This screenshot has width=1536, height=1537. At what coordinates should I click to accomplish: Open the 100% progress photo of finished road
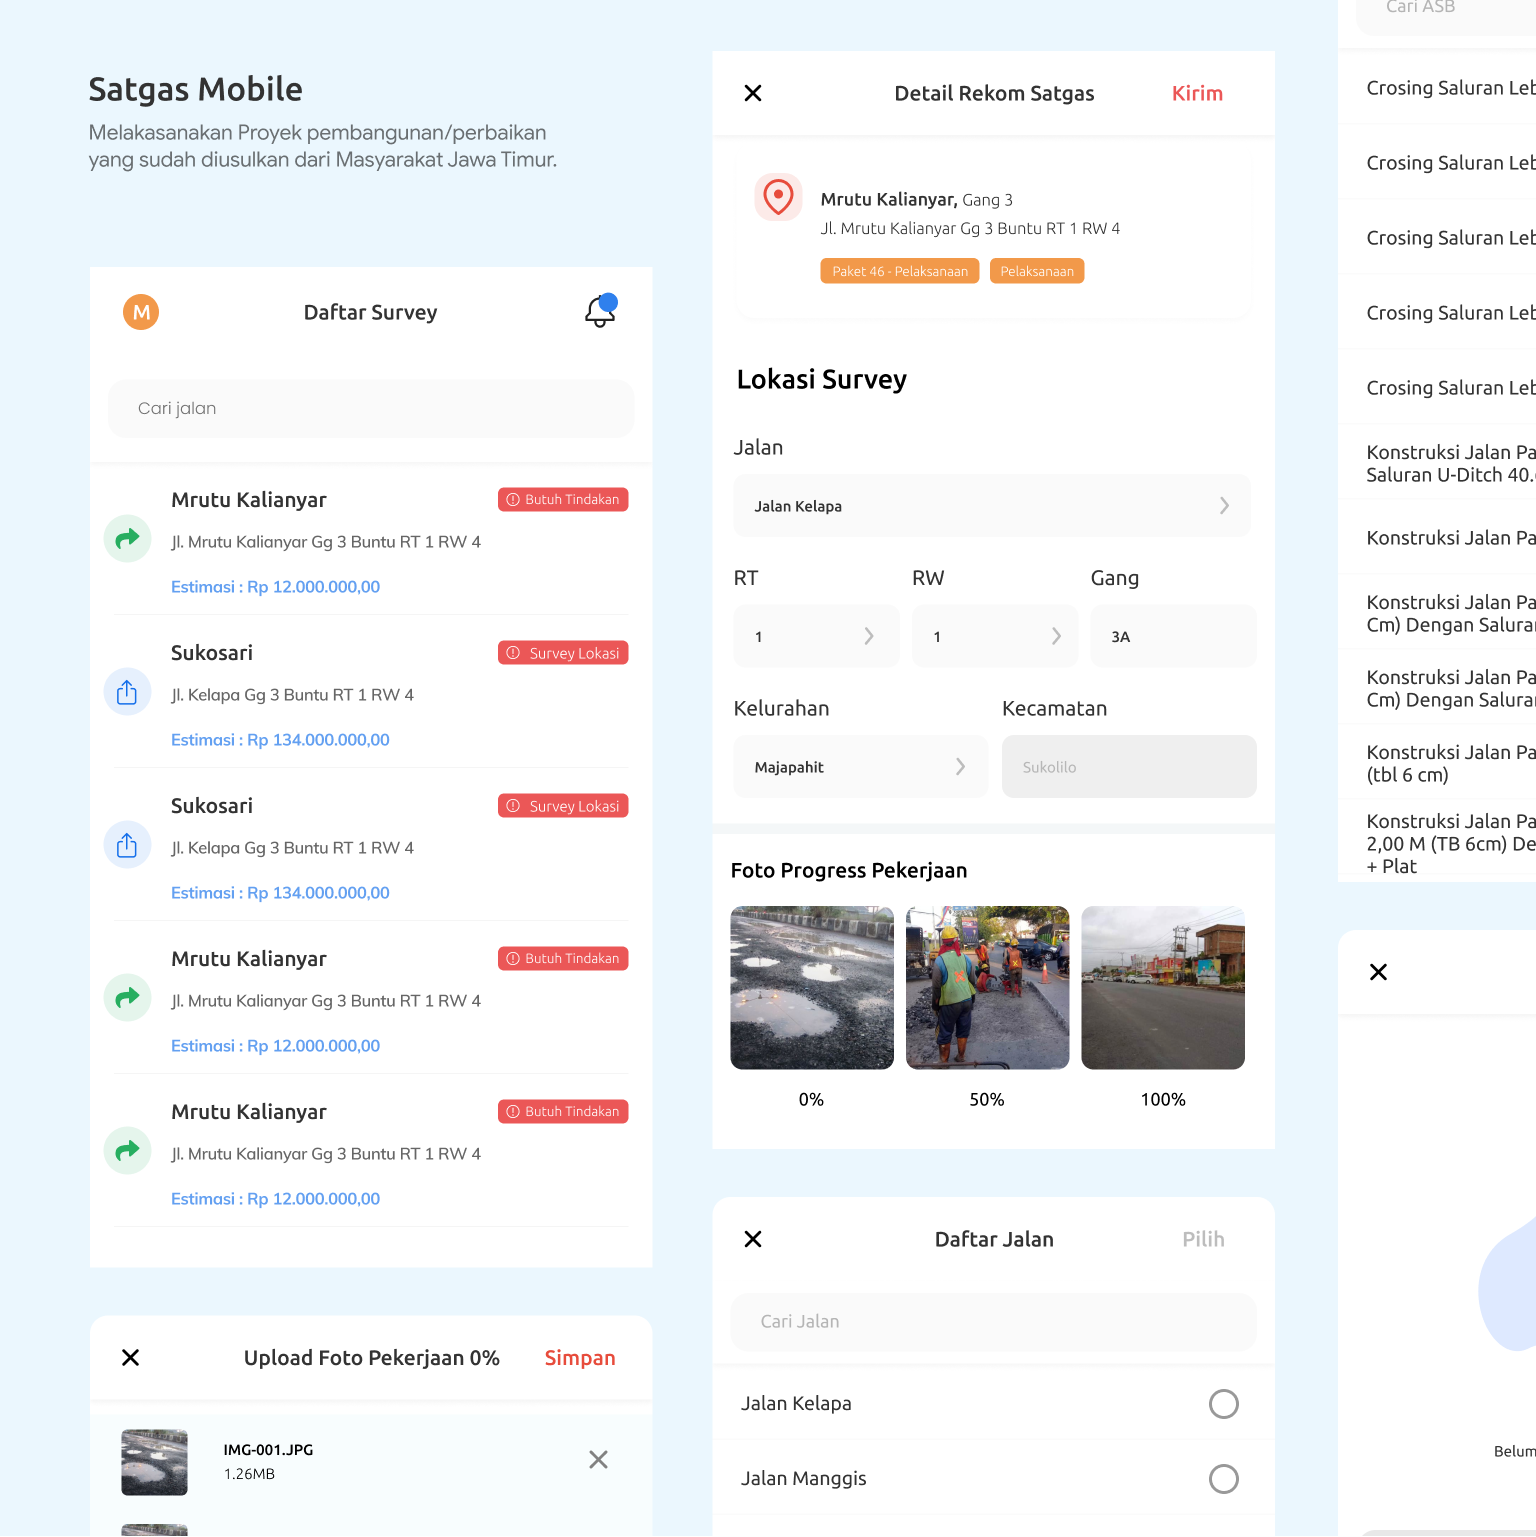(x=1163, y=988)
